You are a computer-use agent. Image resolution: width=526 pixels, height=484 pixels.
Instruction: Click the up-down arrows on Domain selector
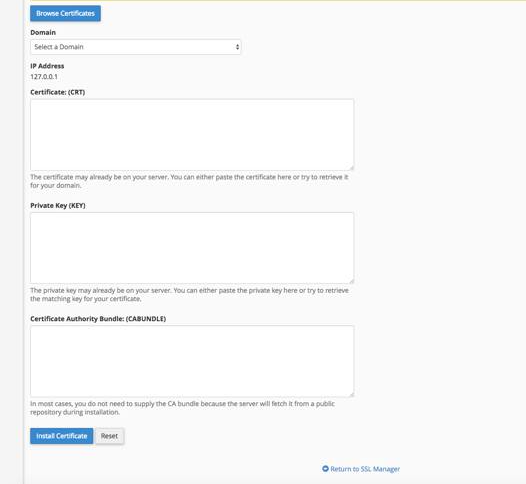point(237,47)
